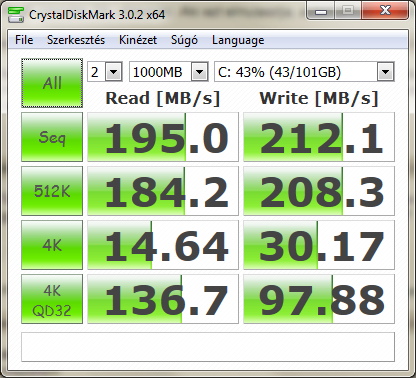Click the empty comment field at bottom

tap(208, 347)
